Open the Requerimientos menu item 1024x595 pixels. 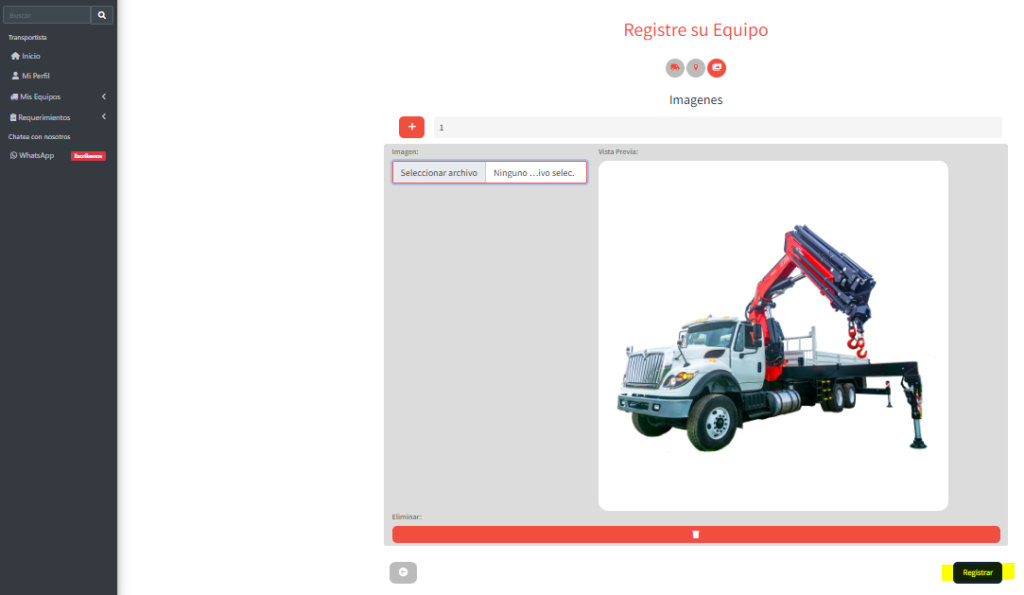(x=44, y=117)
